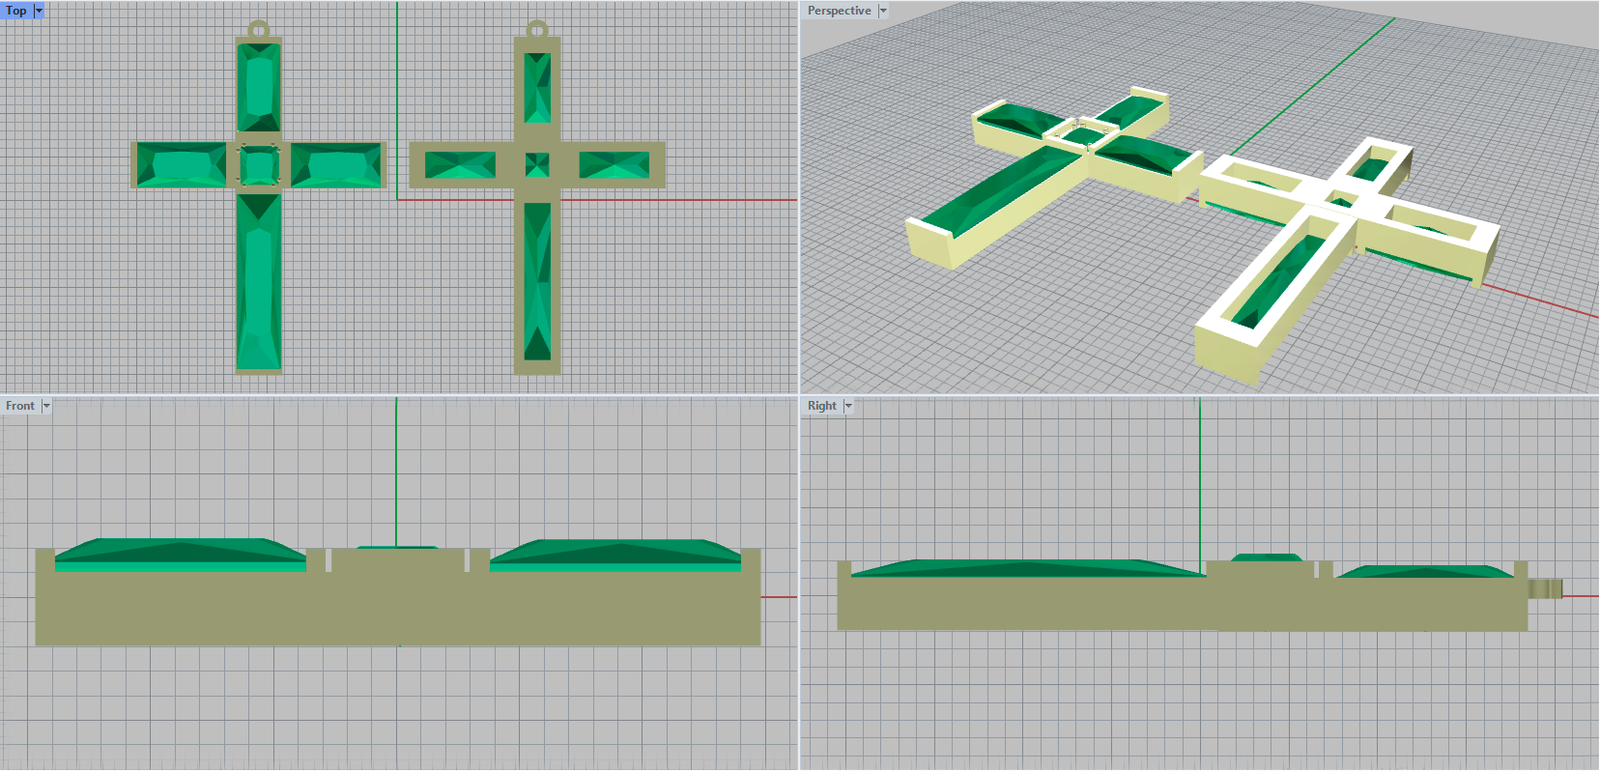Open the Top viewport dropdown arrow
The image size is (1600, 772).
click(39, 11)
